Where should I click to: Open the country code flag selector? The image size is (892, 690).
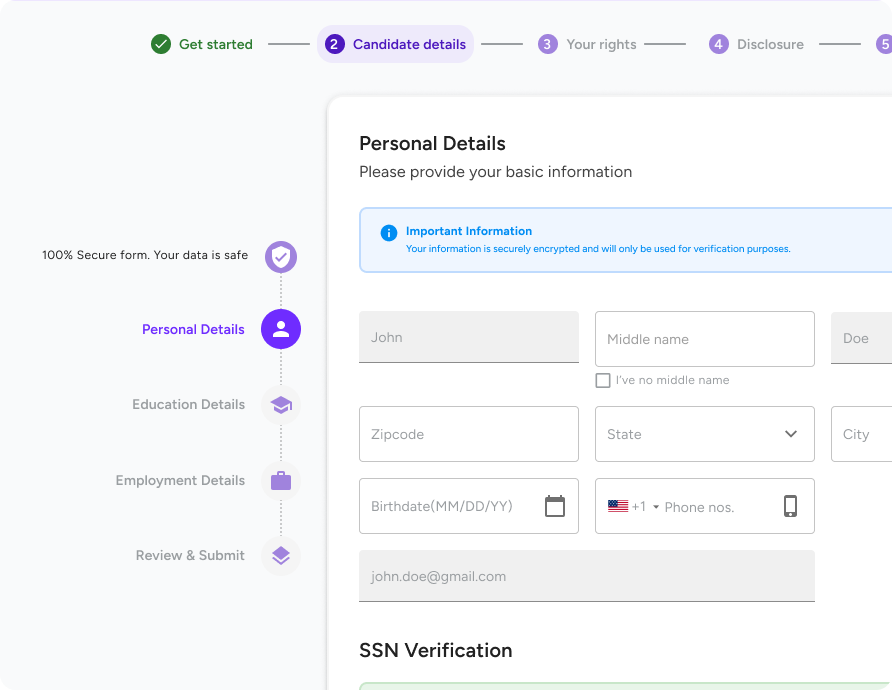pyautogui.click(x=633, y=507)
